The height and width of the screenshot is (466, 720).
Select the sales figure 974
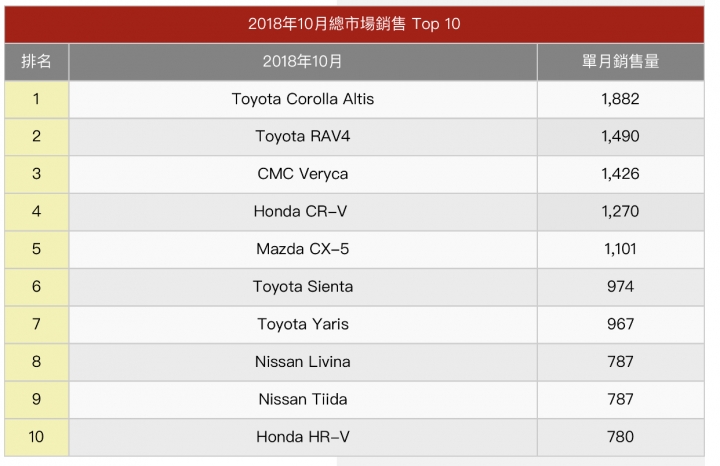[620, 287]
